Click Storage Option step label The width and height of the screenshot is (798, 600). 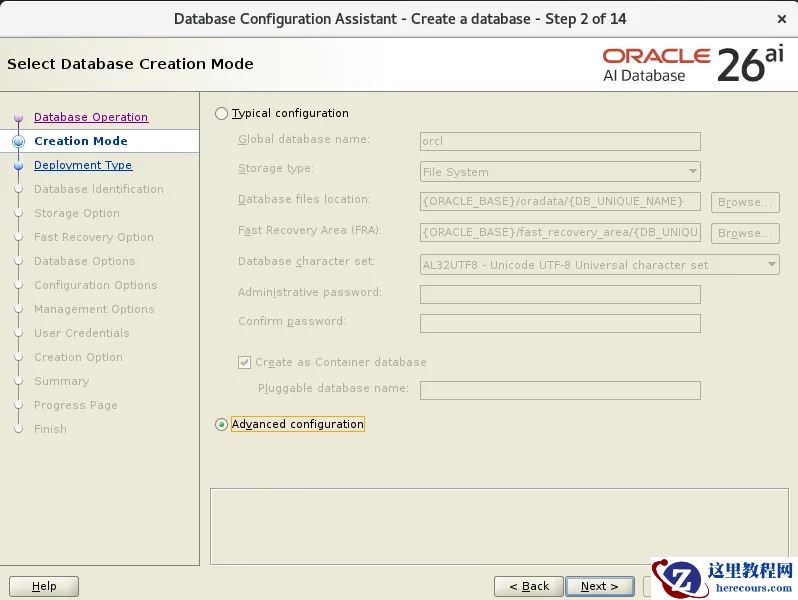77,213
